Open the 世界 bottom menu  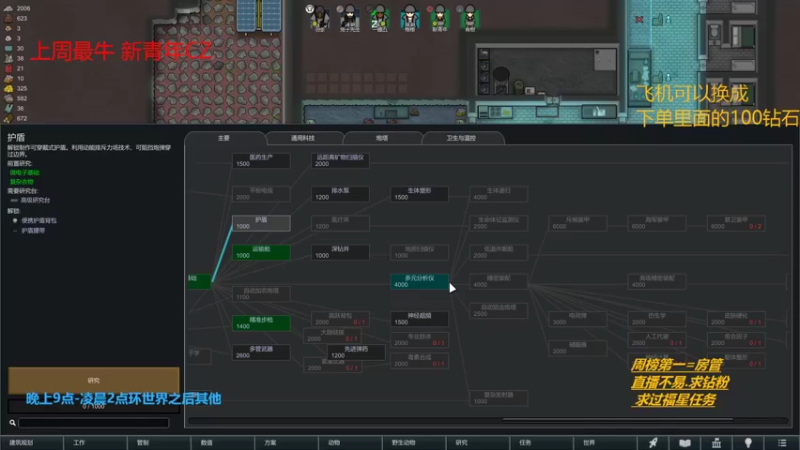(606, 443)
